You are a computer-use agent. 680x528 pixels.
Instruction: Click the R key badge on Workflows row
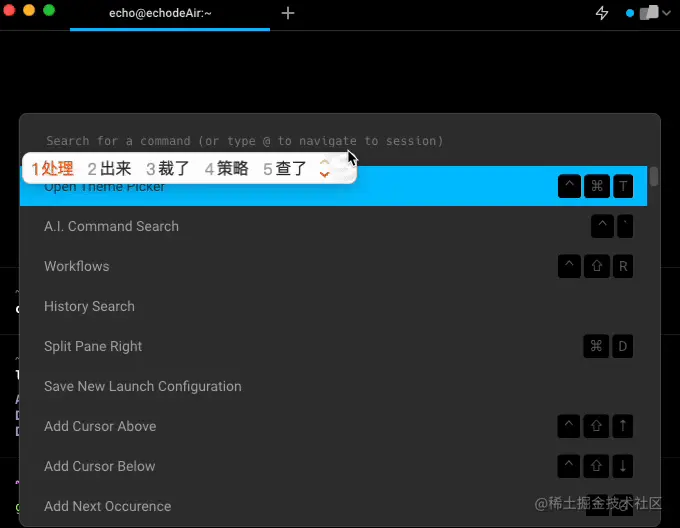623,266
